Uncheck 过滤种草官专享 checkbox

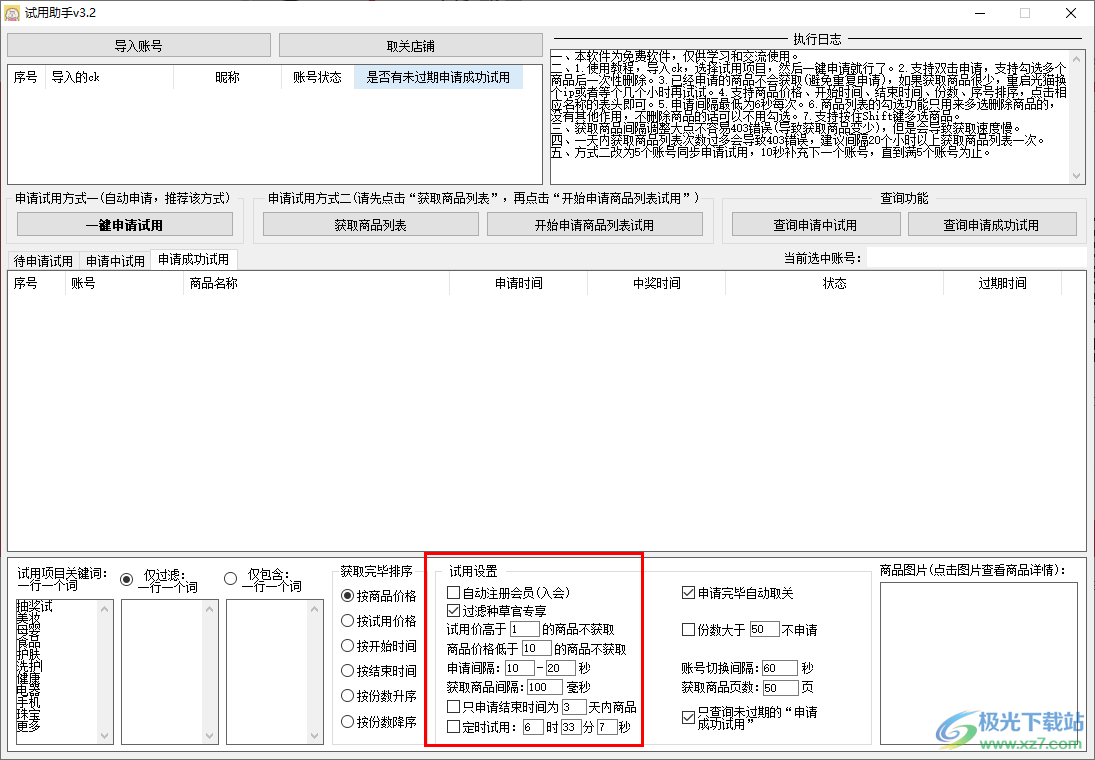point(453,611)
